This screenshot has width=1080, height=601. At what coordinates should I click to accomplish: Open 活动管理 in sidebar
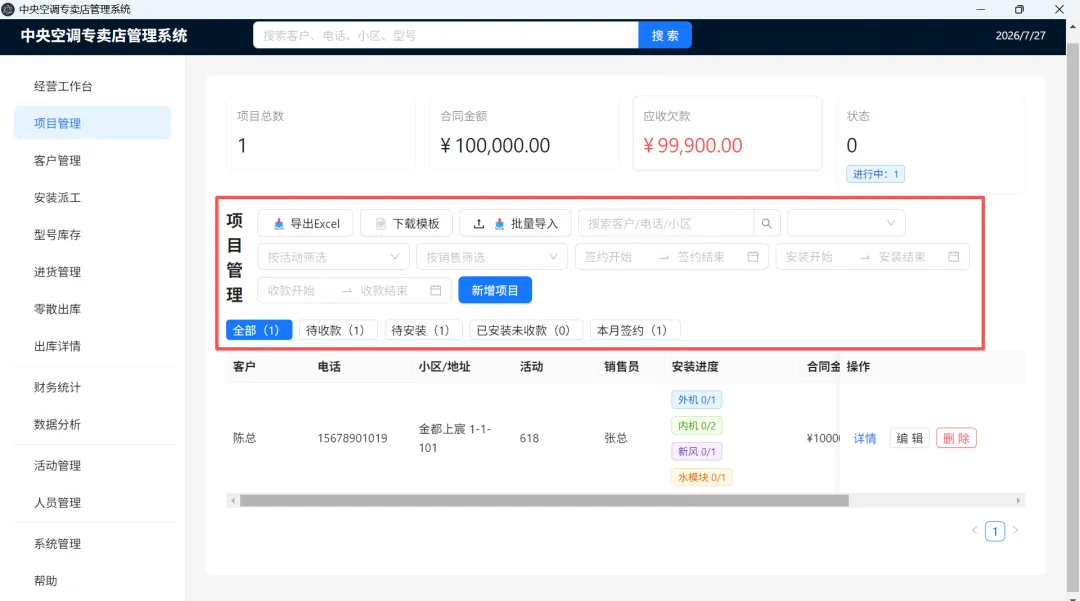pos(92,466)
